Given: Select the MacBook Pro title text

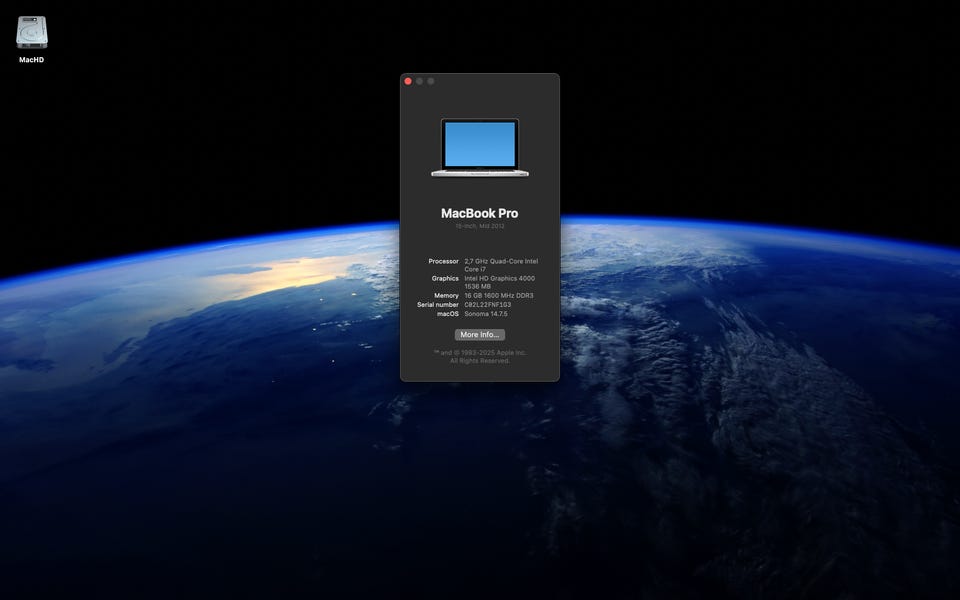Looking at the screenshot, I should pos(479,213).
